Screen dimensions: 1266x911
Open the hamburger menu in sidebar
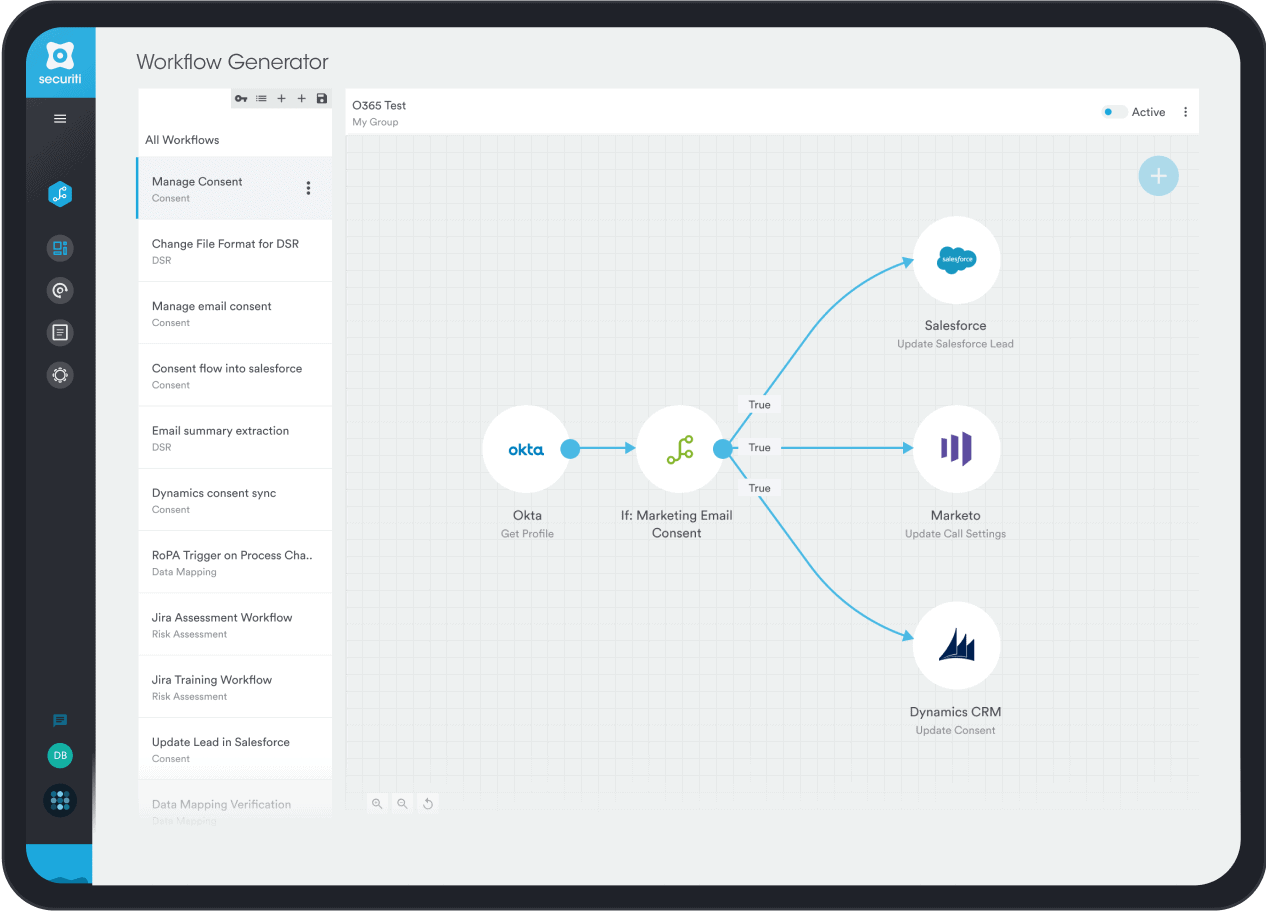tap(60, 119)
